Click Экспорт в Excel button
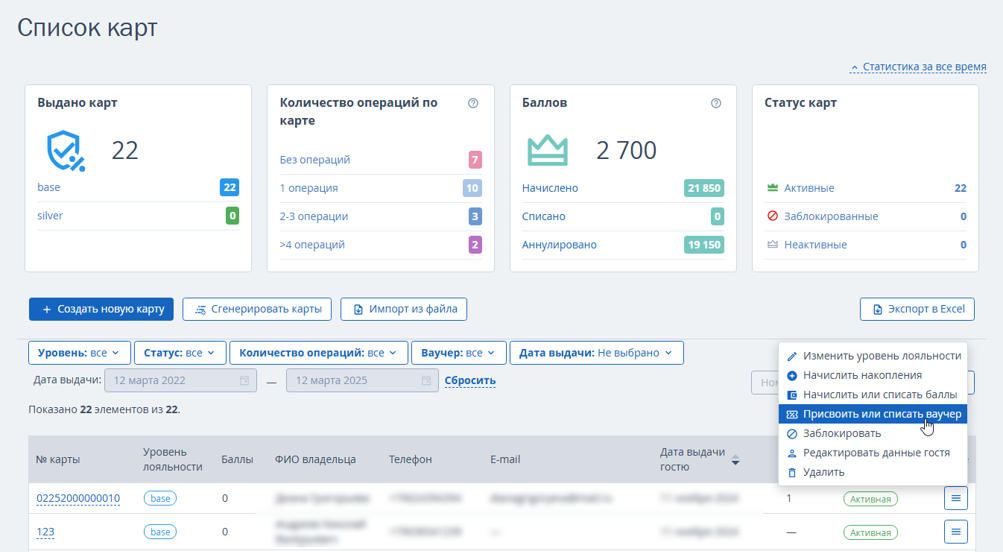The height and width of the screenshot is (552, 1003). click(917, 309)
